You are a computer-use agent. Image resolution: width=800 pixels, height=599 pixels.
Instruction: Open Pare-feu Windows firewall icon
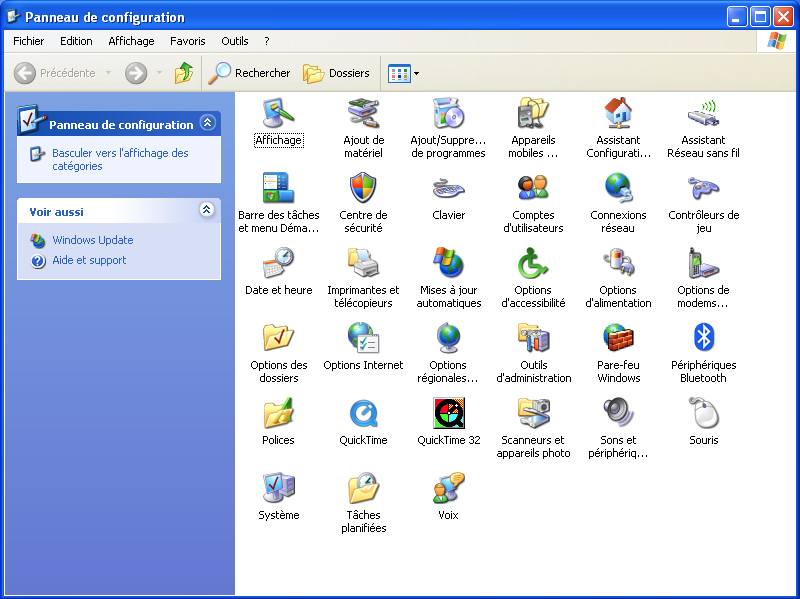[618, 338]
